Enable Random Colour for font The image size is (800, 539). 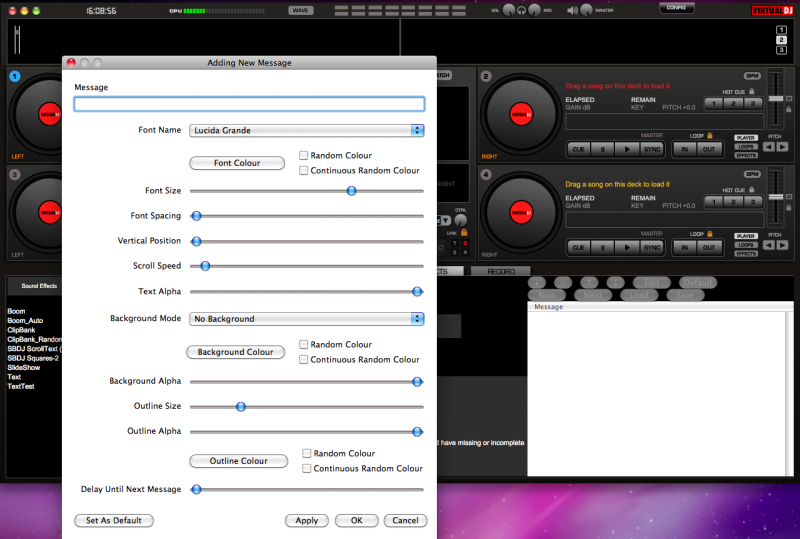(x=304, y=156)
